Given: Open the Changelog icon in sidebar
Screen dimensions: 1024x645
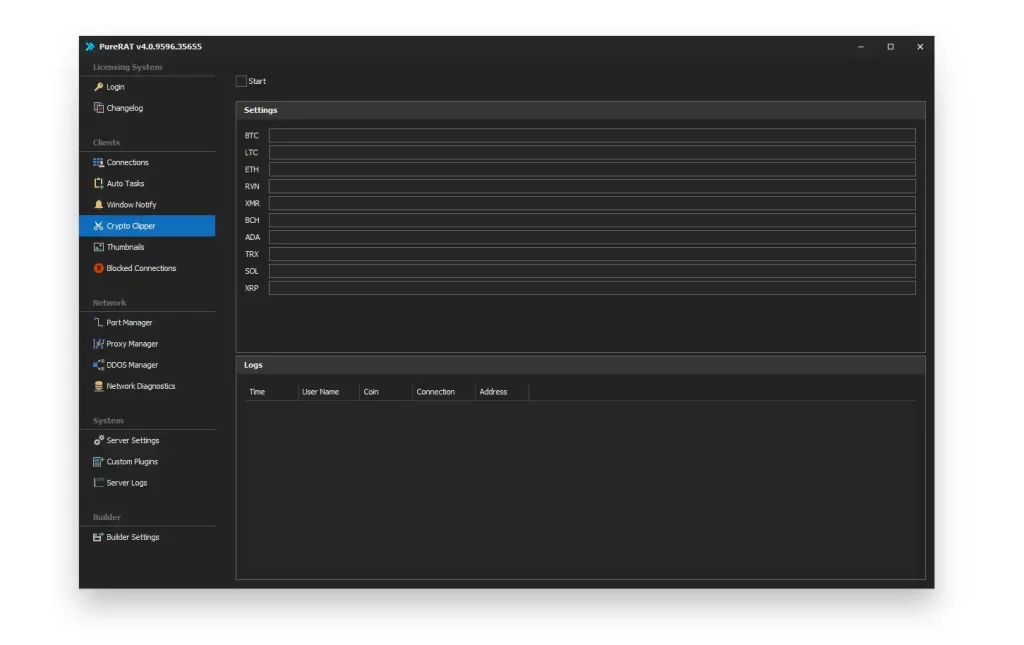Looking at the screenshot, I should pyautogui.click(x=98, y=108).
